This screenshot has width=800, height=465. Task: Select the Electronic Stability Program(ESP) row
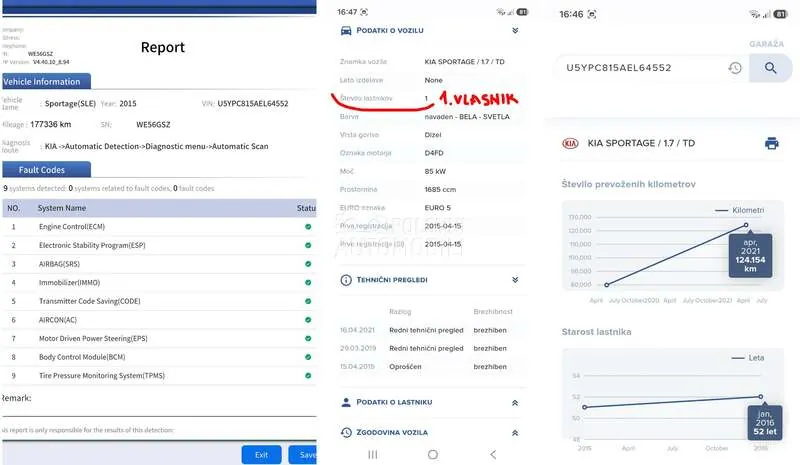[x=159, y=245]
